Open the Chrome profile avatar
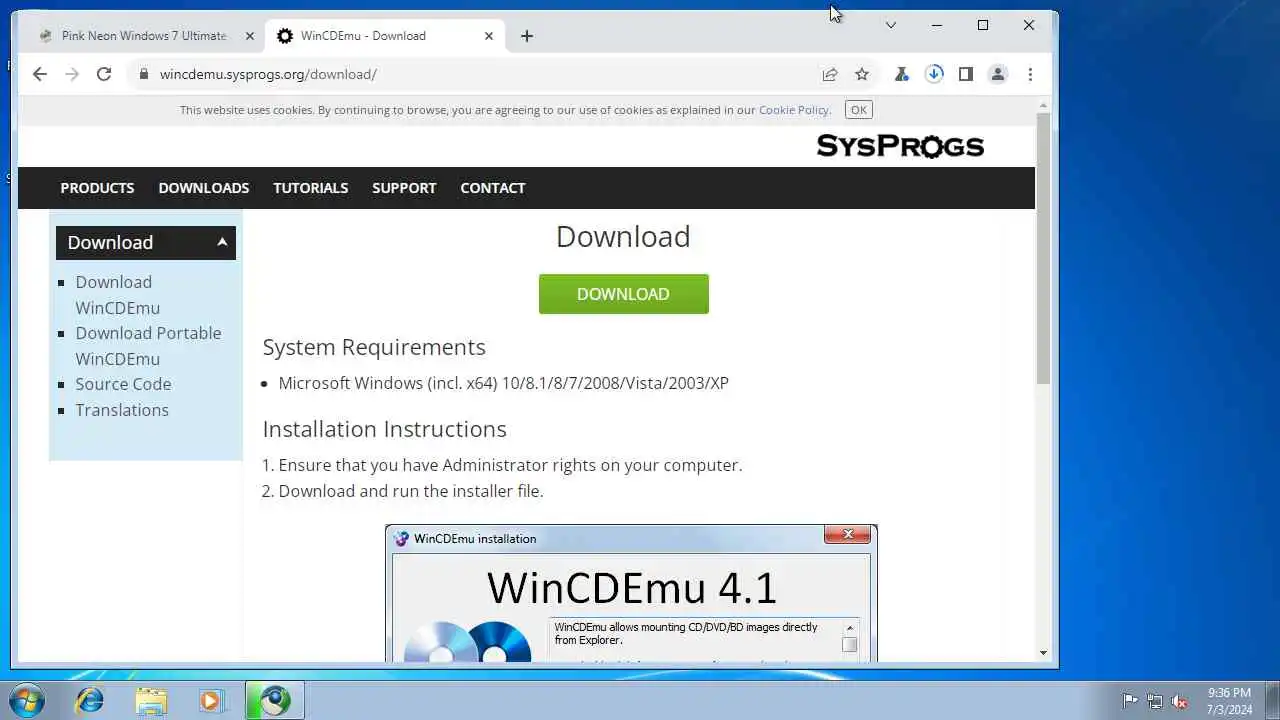1280x720 pixels. click(x=997, y=74)
